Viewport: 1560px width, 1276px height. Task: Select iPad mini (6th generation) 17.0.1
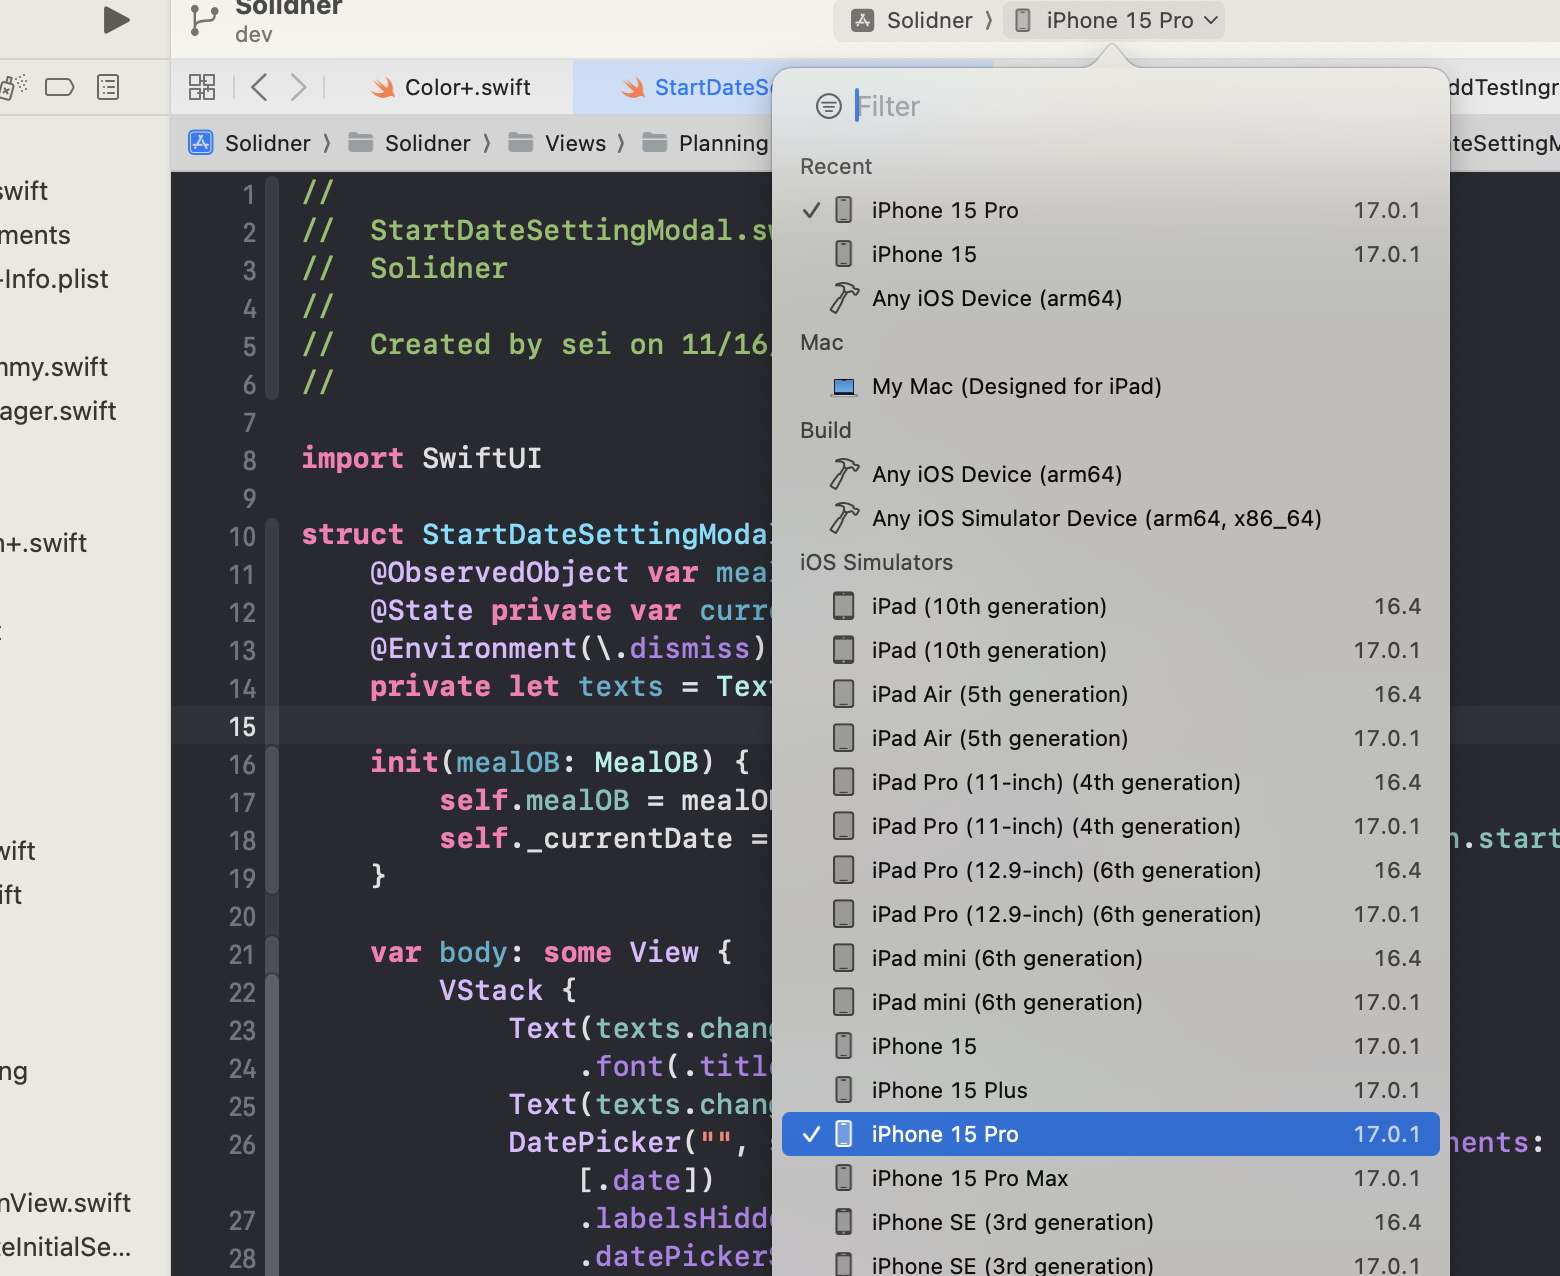[x=1110, y=1002]
